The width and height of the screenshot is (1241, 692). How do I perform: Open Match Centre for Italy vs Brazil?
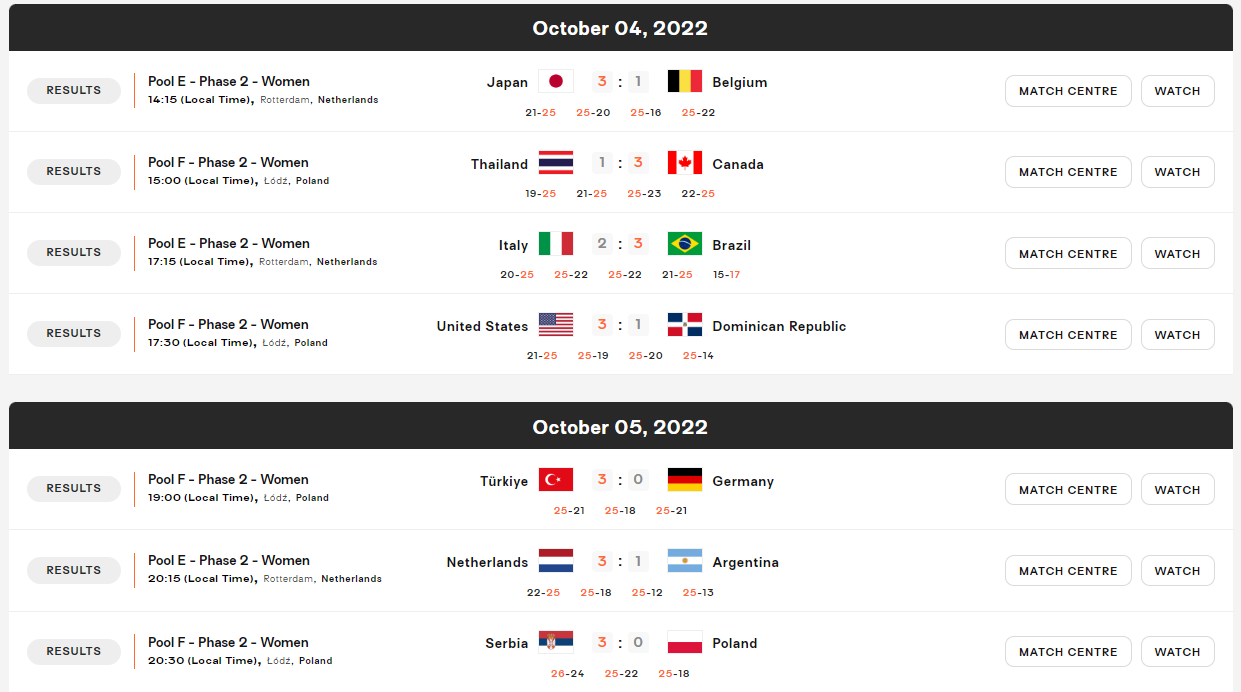click(1068, 254)
